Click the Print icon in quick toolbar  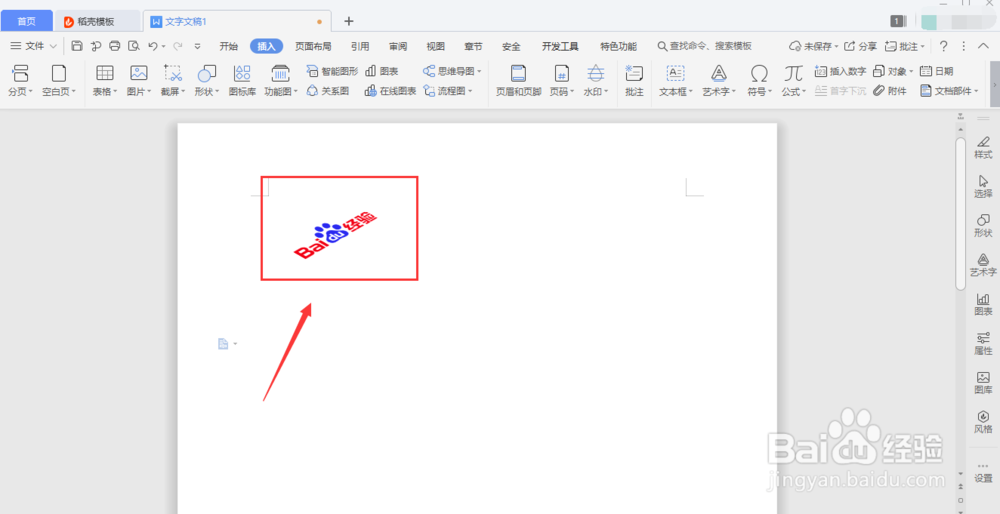[115, 46]
